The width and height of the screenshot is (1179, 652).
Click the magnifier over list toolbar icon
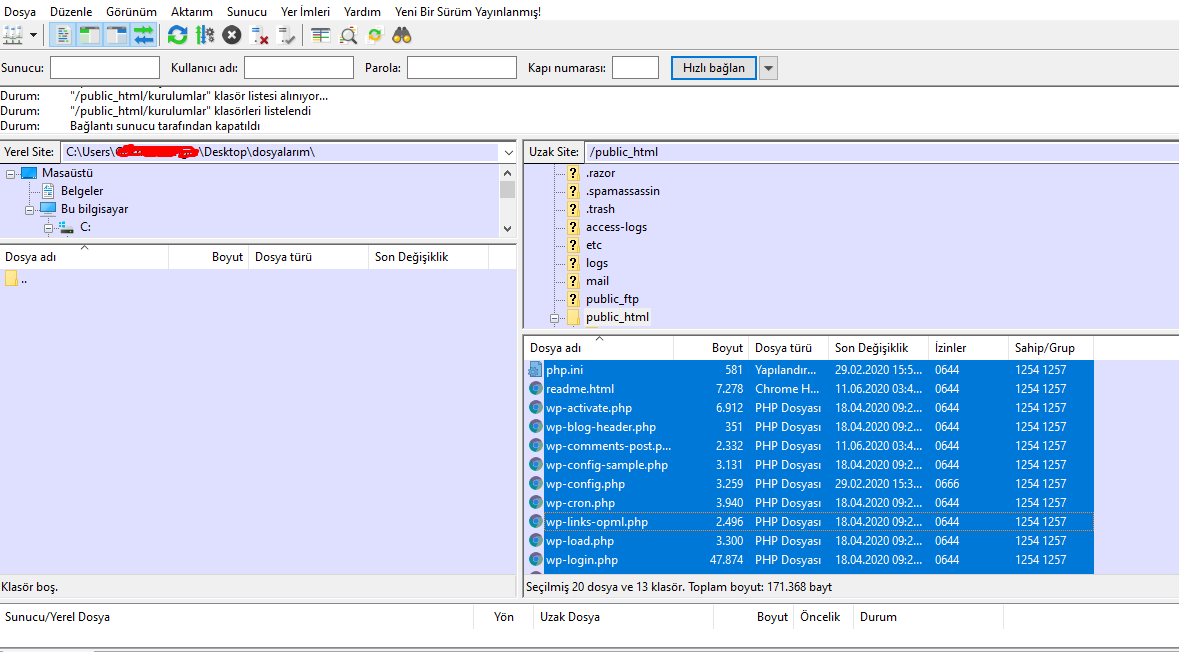point(348,35)
